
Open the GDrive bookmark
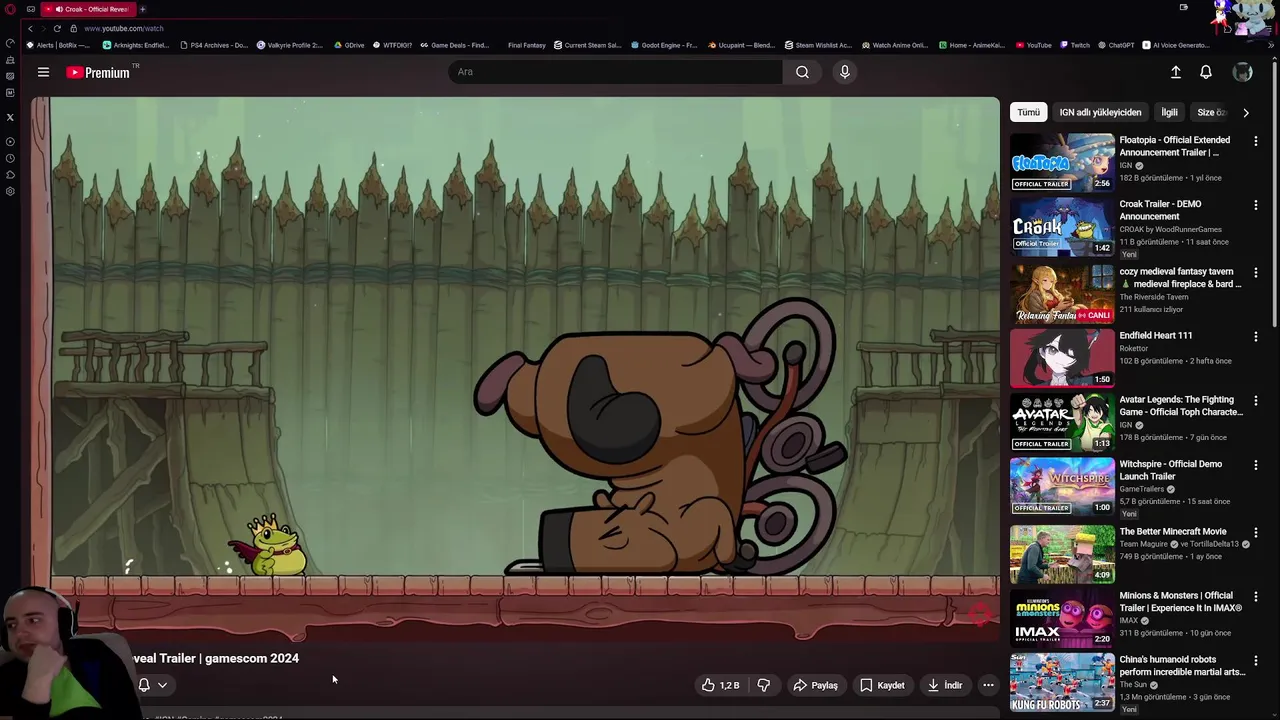[349, 45]
